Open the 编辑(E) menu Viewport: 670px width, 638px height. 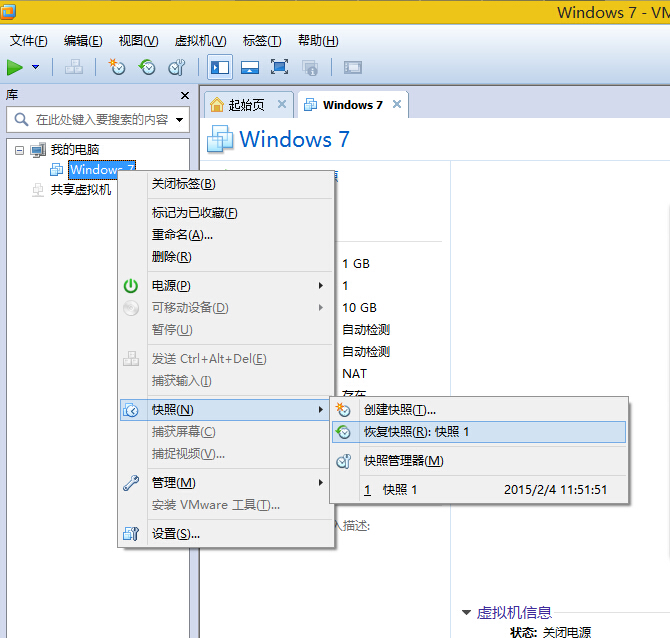pyautogui.click(x=83, y=41)
